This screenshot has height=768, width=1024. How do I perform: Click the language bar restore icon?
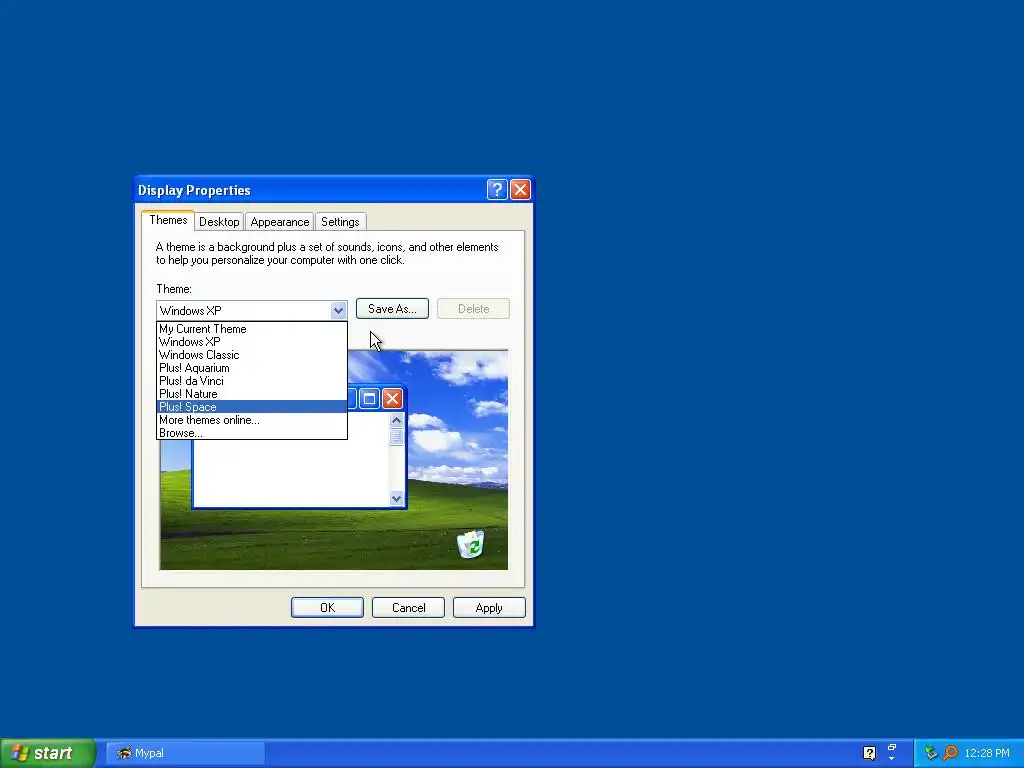coord(892,747)
